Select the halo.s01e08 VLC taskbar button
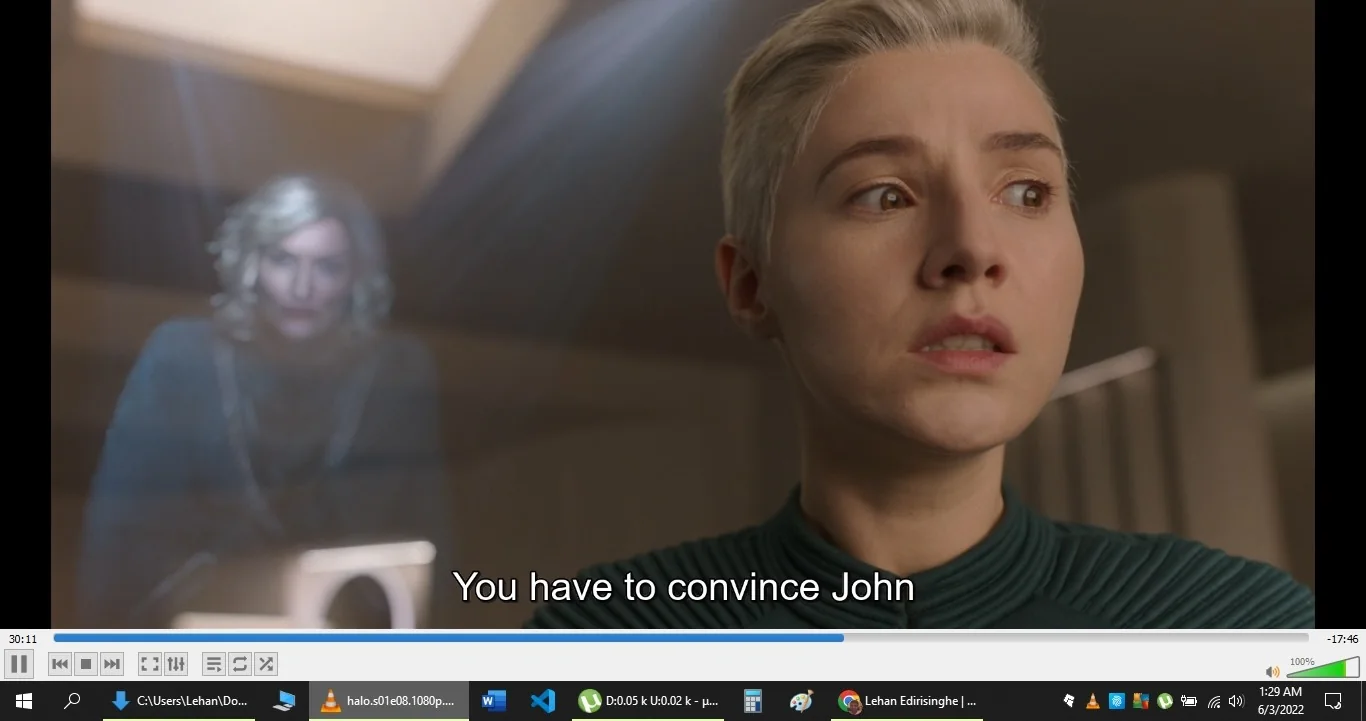This screenshot has width=1366, height=721. tap(389, 701)
